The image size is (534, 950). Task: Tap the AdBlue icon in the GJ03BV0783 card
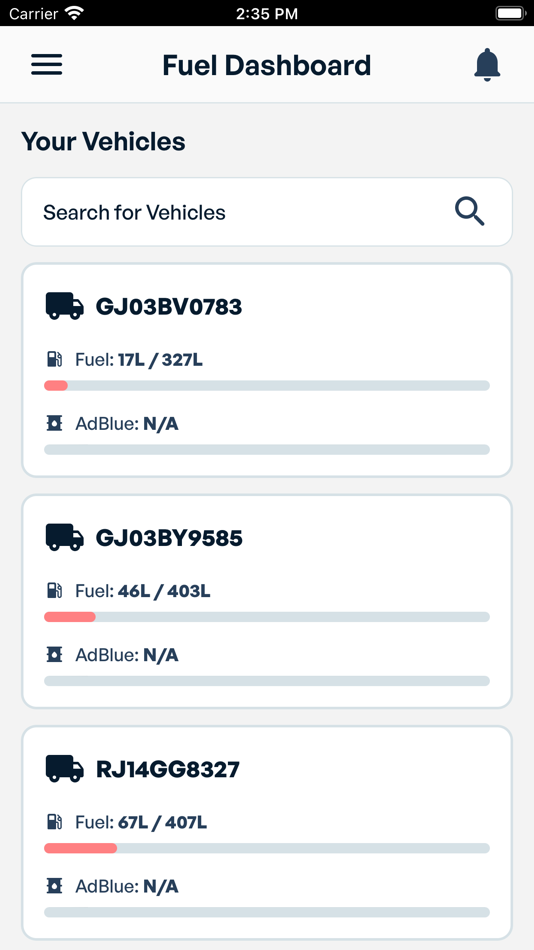click(54, 423)
